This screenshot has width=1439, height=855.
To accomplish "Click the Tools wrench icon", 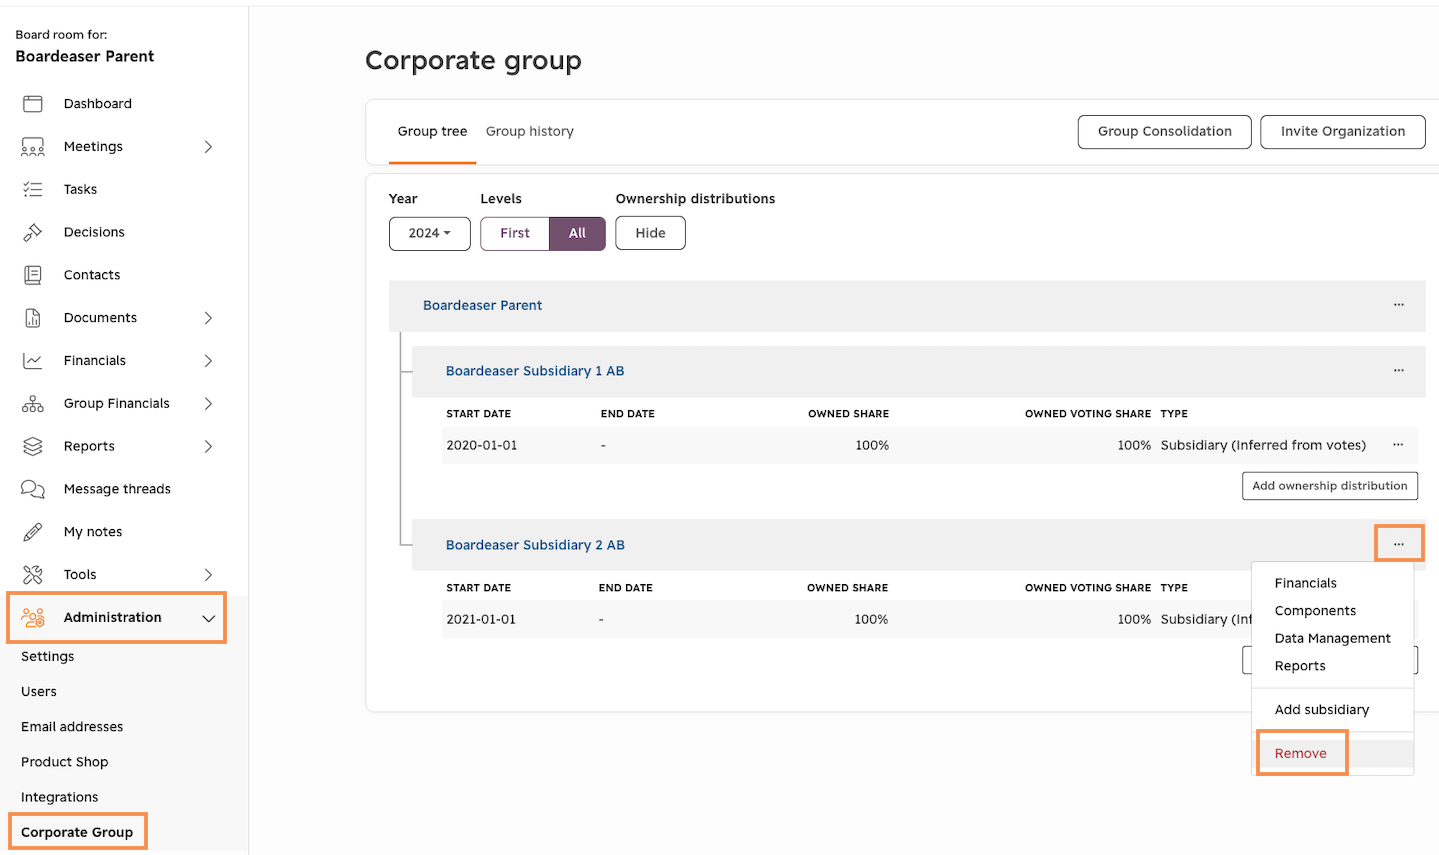I will (x=33, y=575).
